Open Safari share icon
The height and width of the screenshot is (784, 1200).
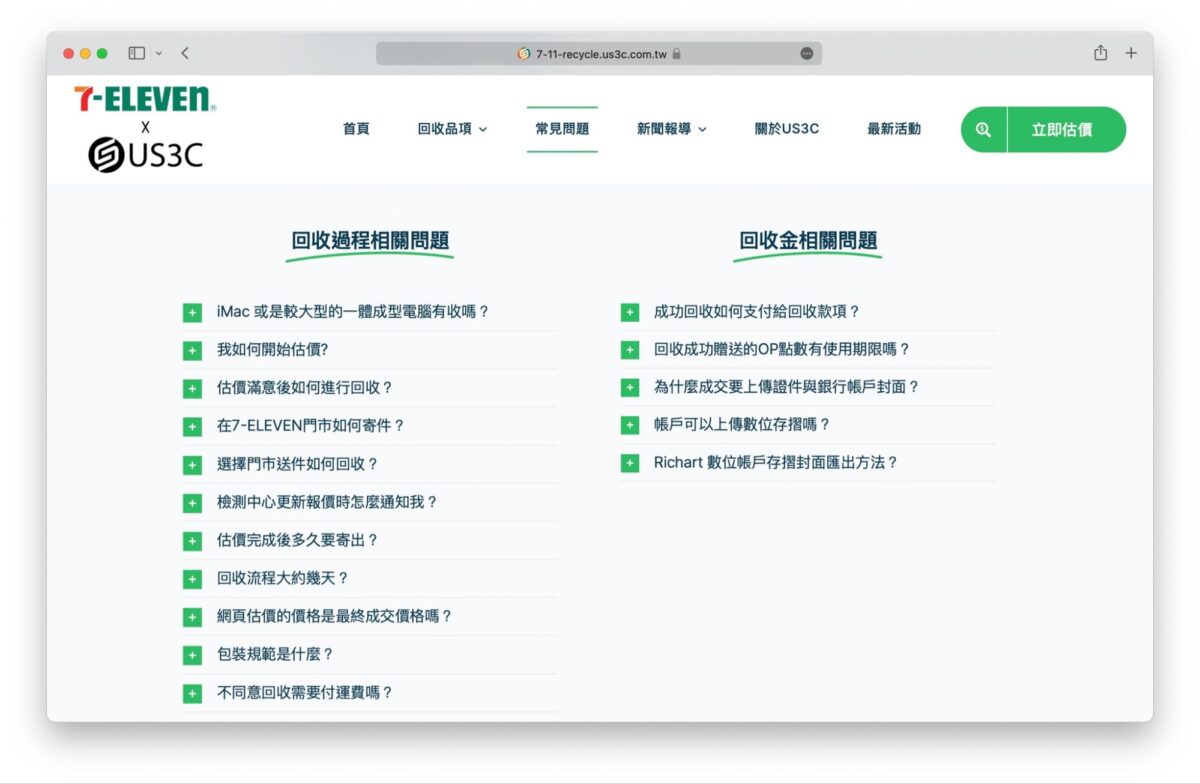tap(1100, 53)
